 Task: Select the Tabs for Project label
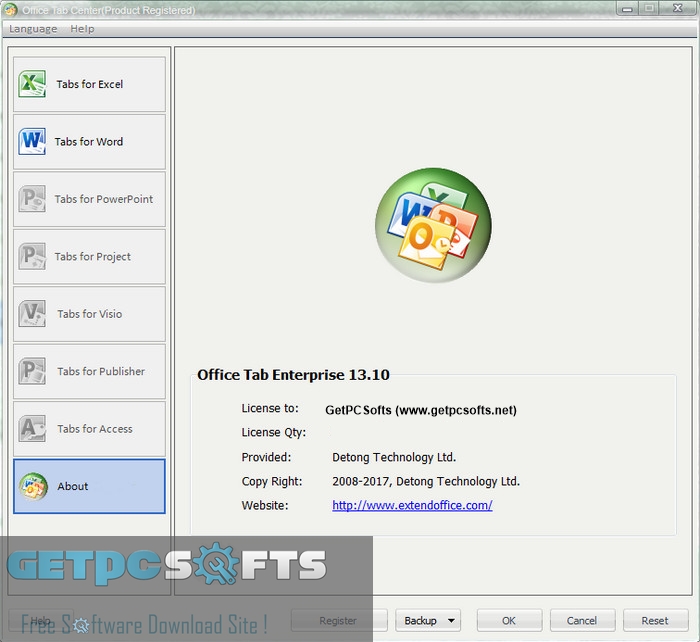92,257
